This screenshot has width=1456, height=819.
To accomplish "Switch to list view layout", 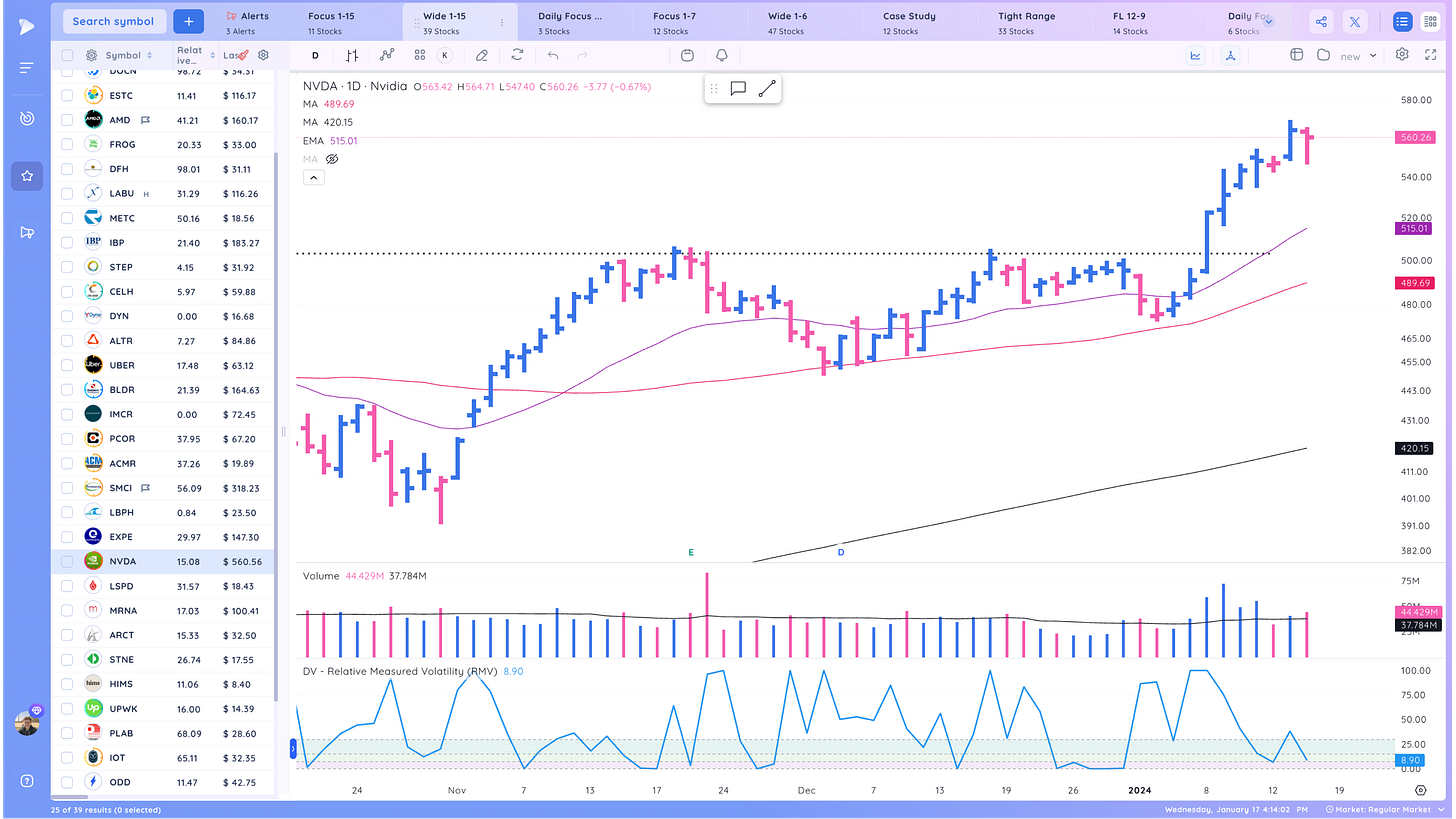I will click(1402, 21).
